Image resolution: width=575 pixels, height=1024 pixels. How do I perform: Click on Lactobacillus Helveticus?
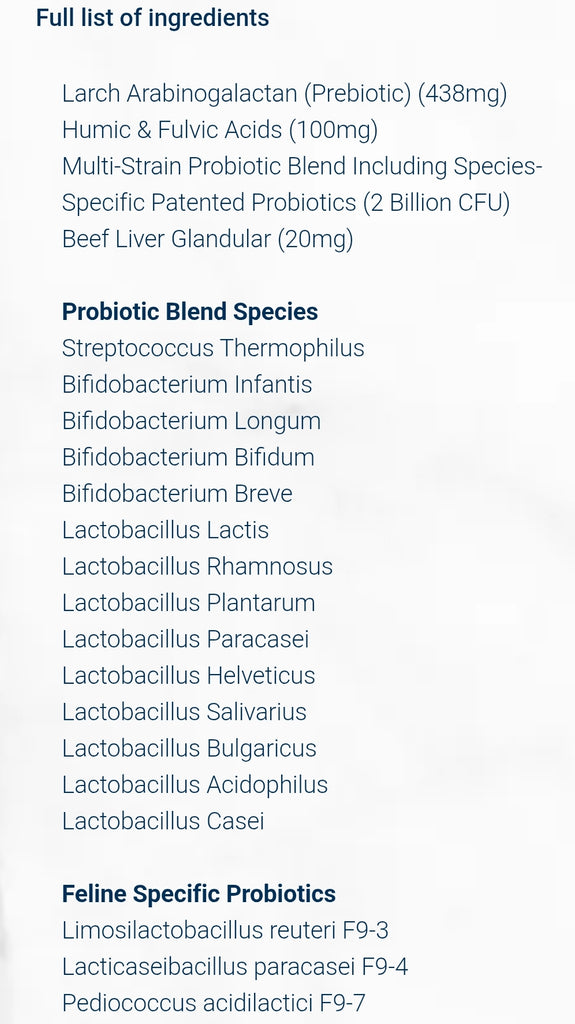tap(188, 675)
